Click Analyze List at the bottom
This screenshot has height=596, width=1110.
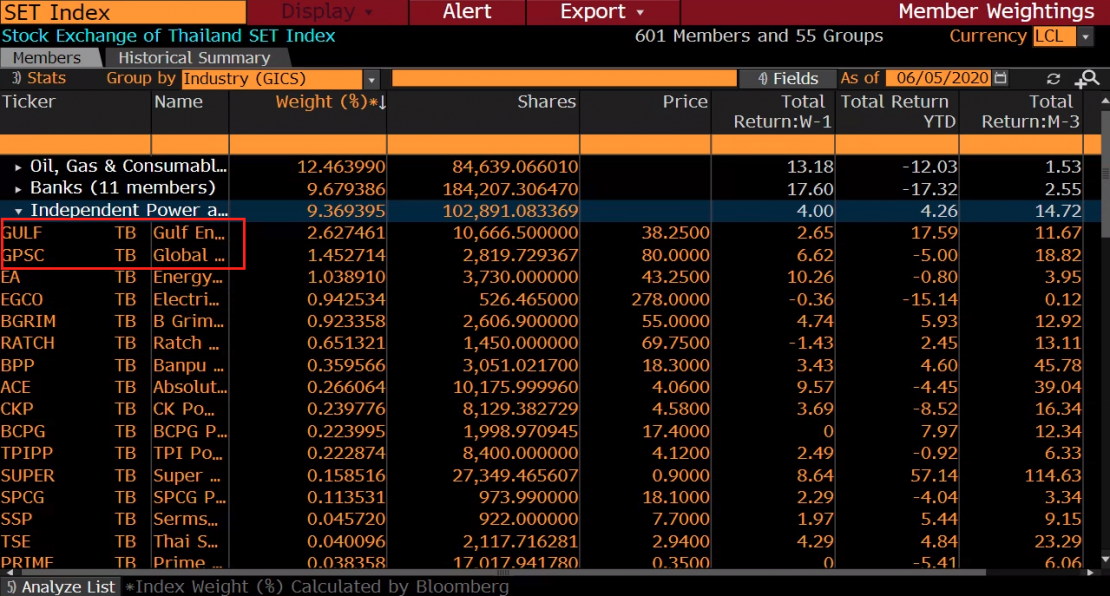[x=60, y=587]
